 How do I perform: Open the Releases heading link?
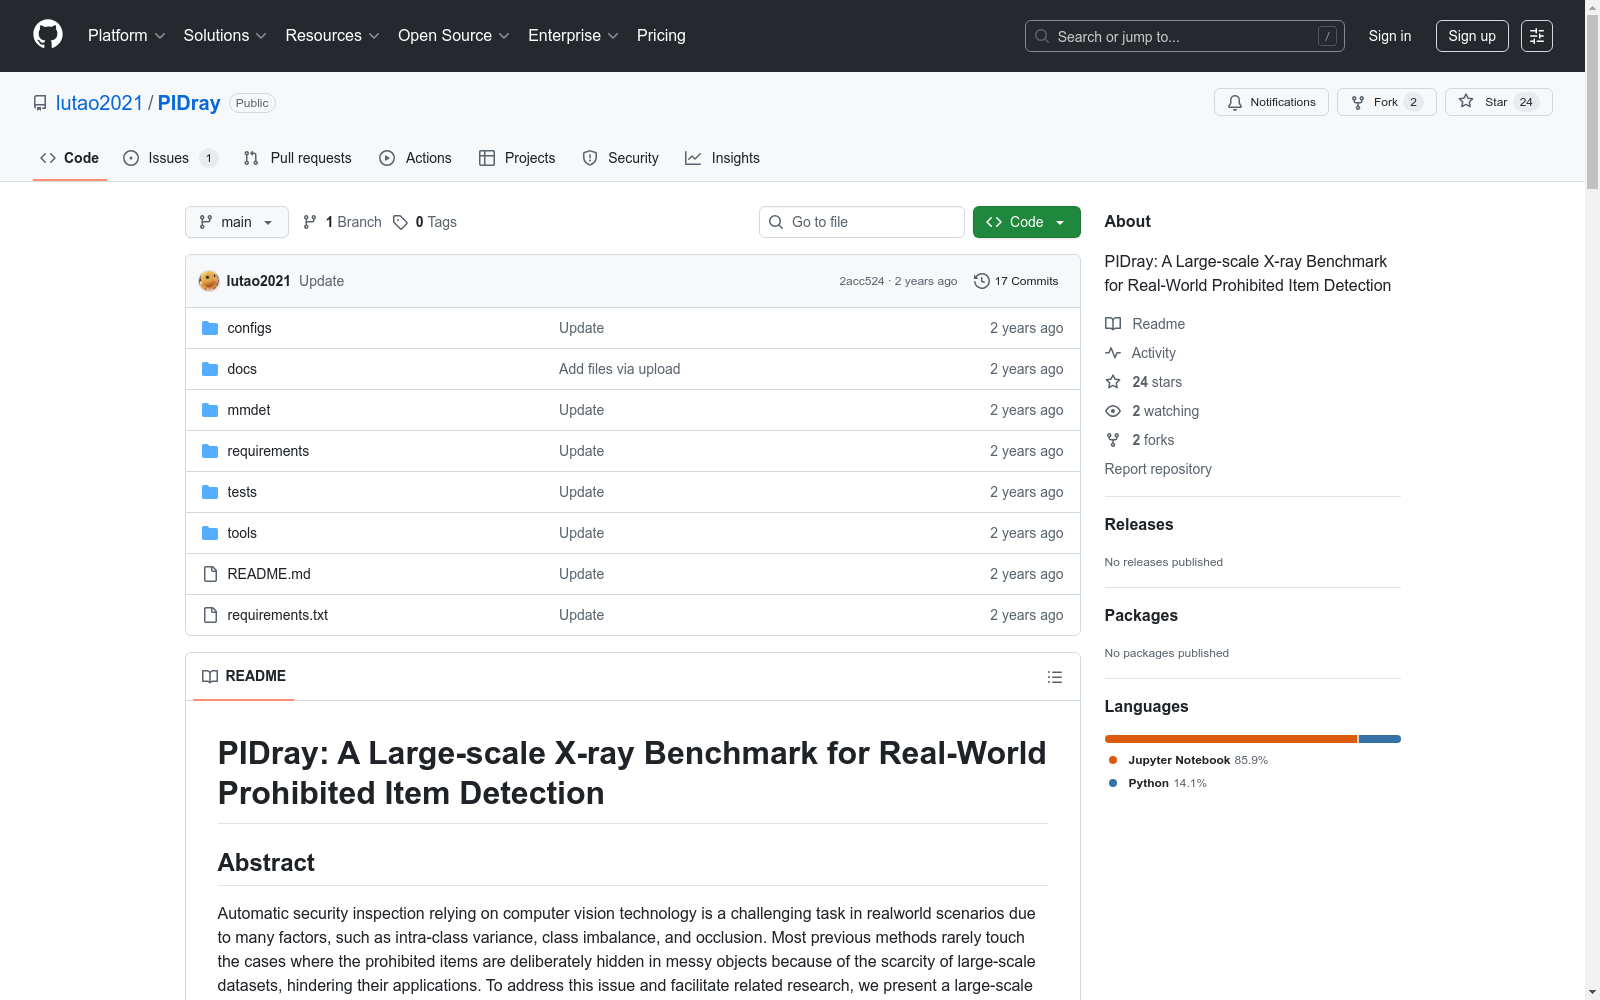tap(1139, 525)
